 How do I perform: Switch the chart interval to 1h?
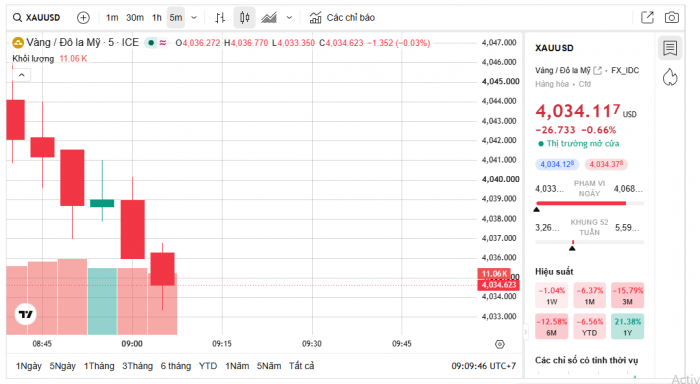[157, 18]
